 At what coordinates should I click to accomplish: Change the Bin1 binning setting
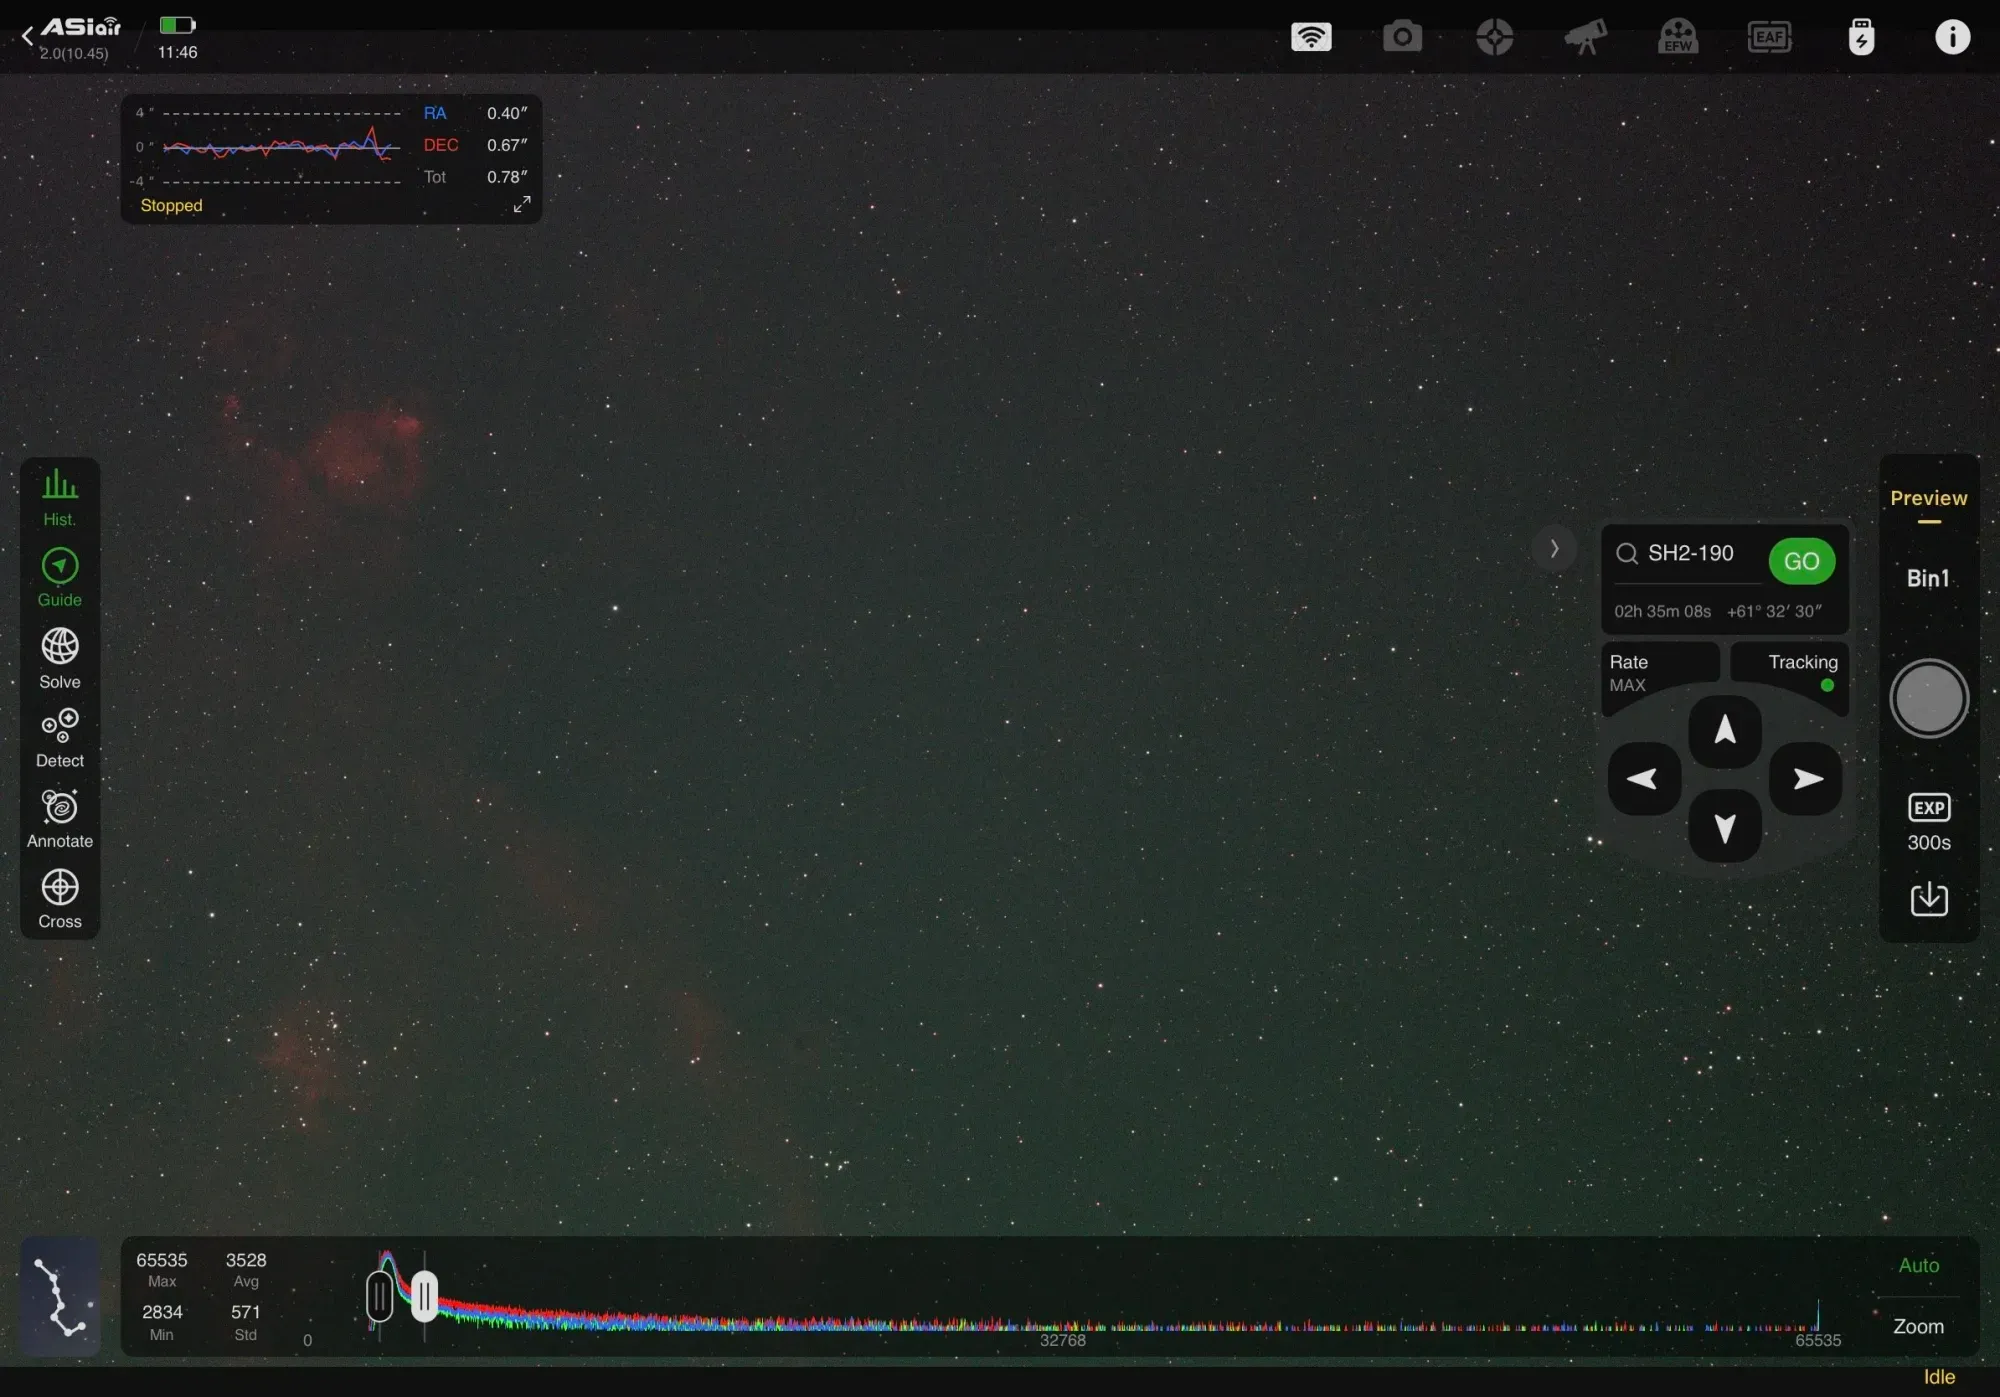click(1928, 578)
